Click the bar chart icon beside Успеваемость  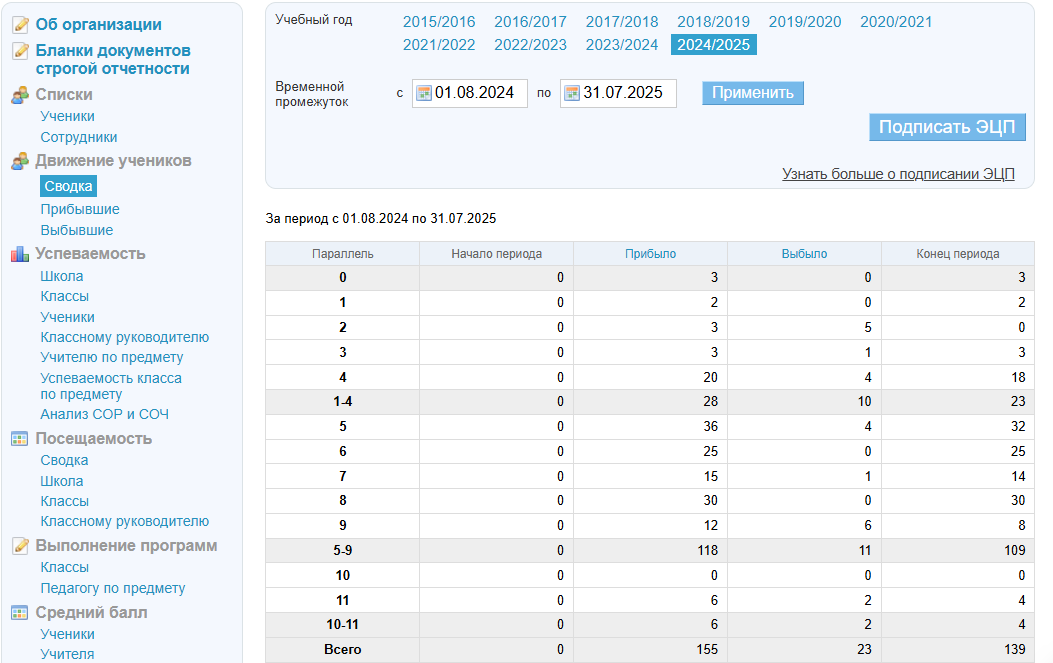(20, 254)
